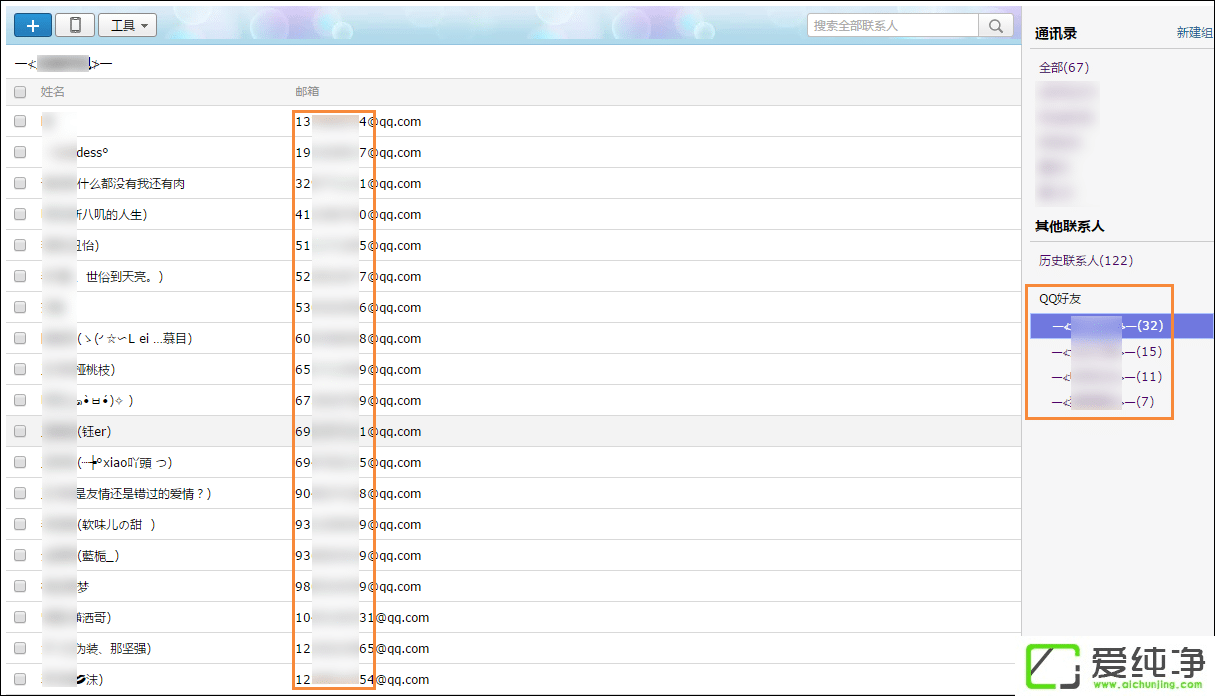Select the QQ friend group with (15)

tap(1107, 352)
